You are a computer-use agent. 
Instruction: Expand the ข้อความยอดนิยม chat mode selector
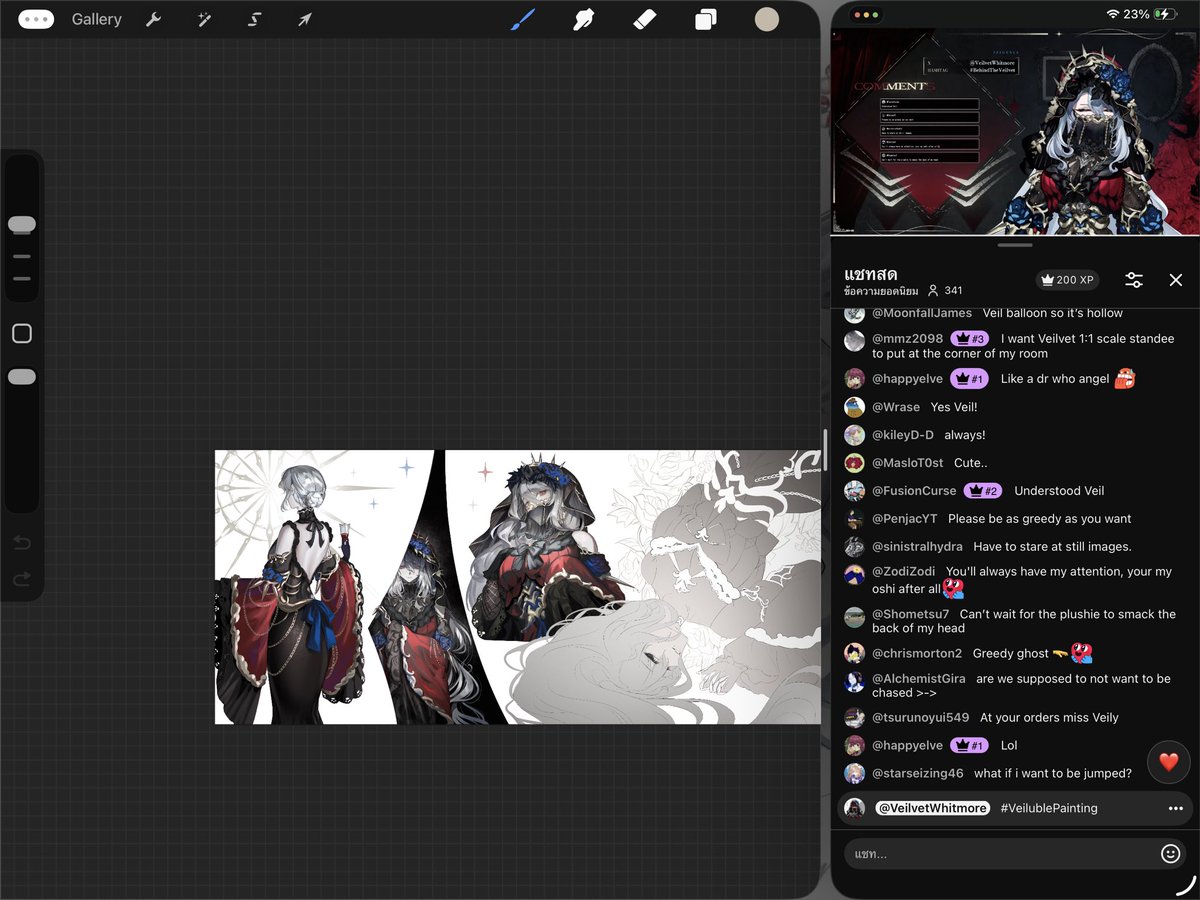[881, 291]
